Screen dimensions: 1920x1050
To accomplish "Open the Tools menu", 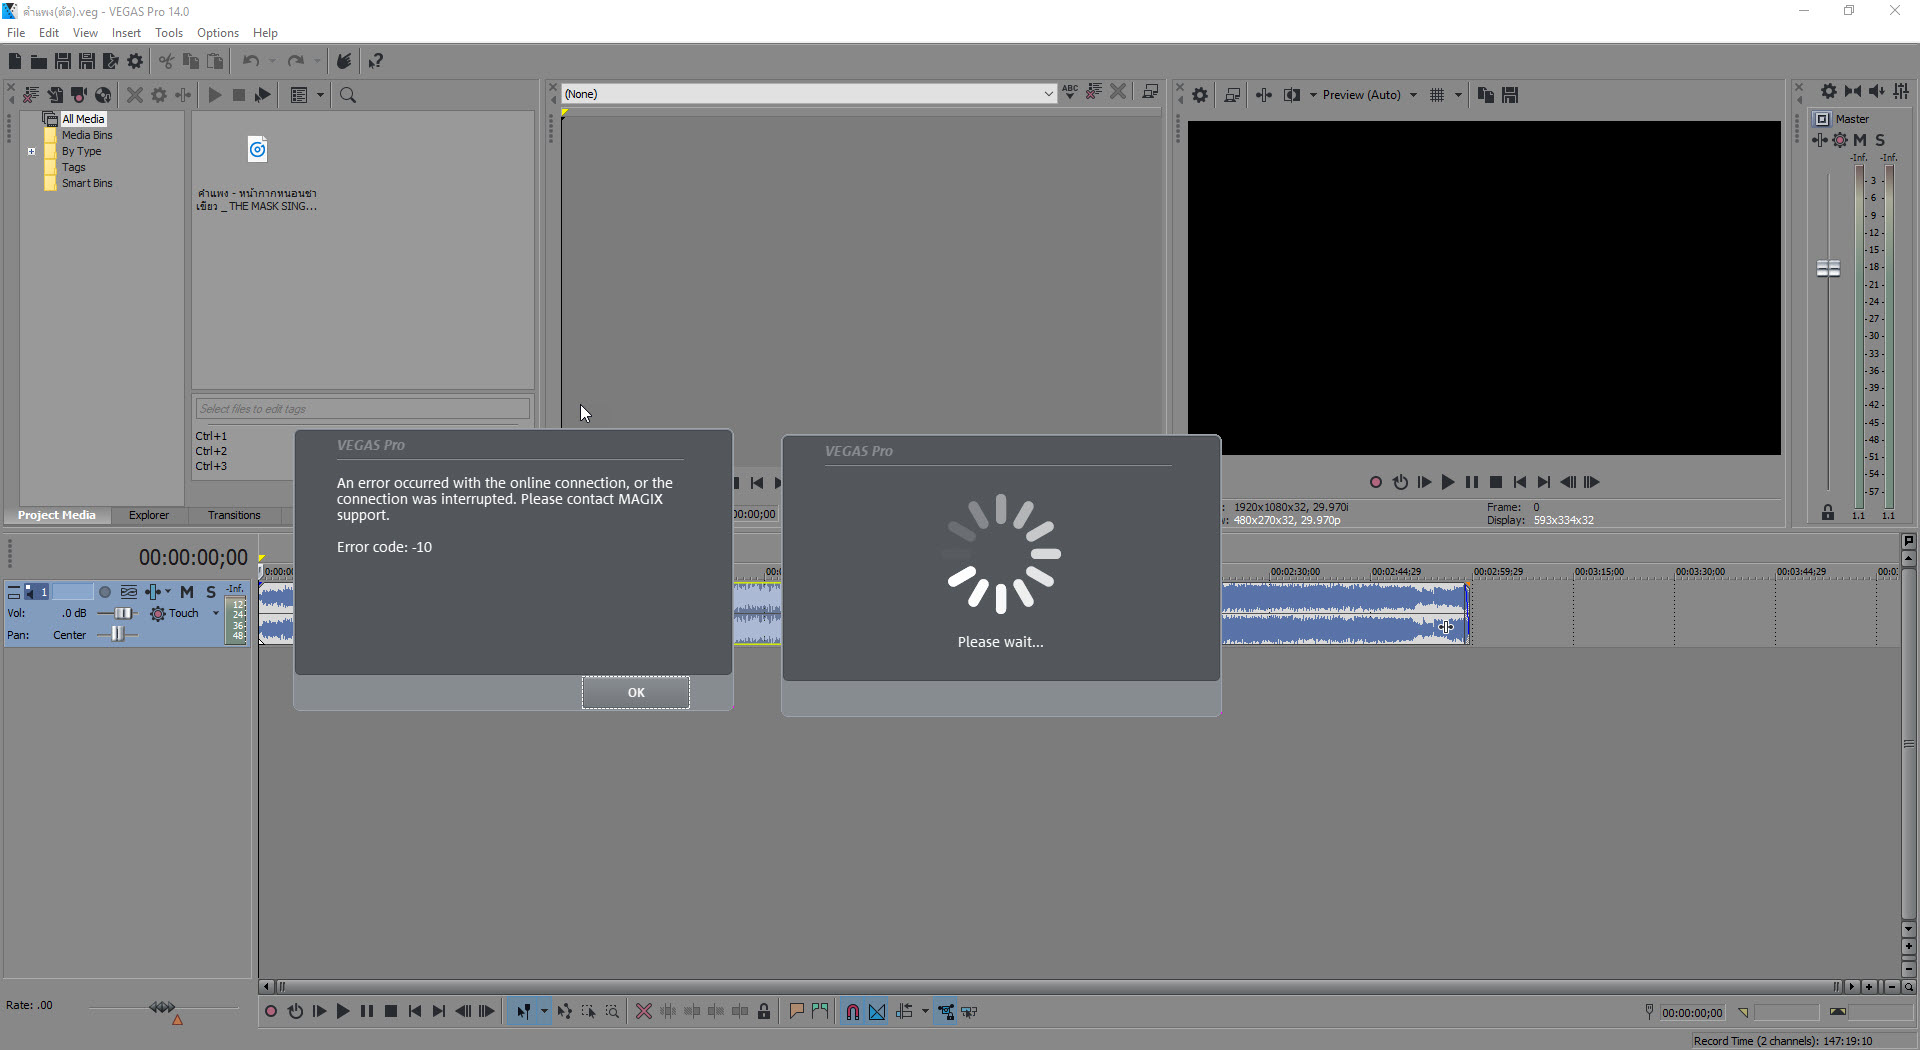I will coord(169,33).
